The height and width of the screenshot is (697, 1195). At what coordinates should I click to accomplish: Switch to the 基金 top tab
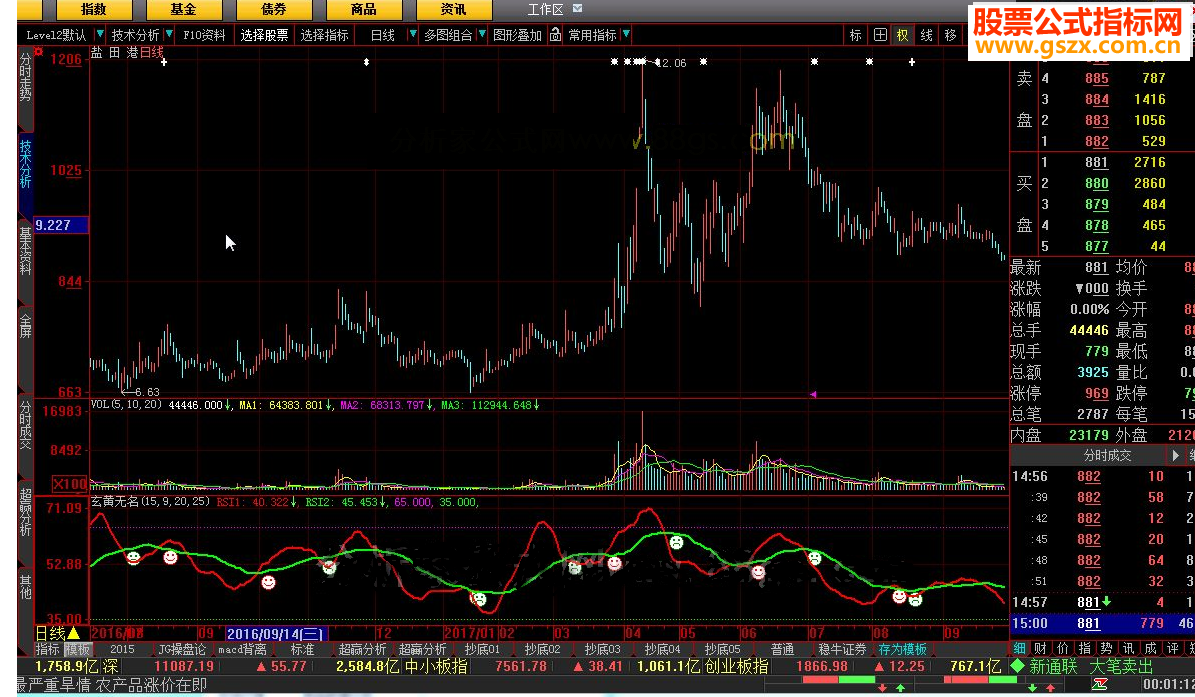tap(183, 10)
